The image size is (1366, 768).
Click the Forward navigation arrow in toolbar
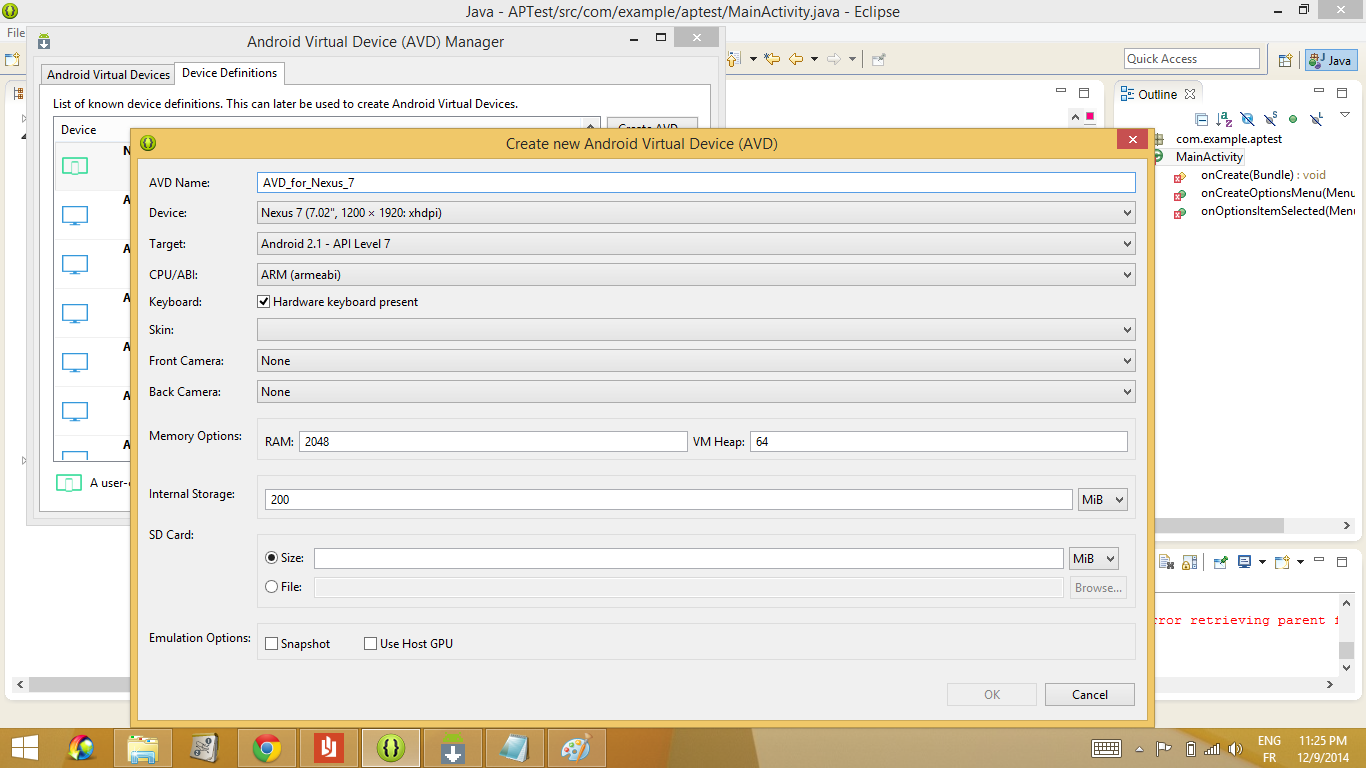coord(834,59)
